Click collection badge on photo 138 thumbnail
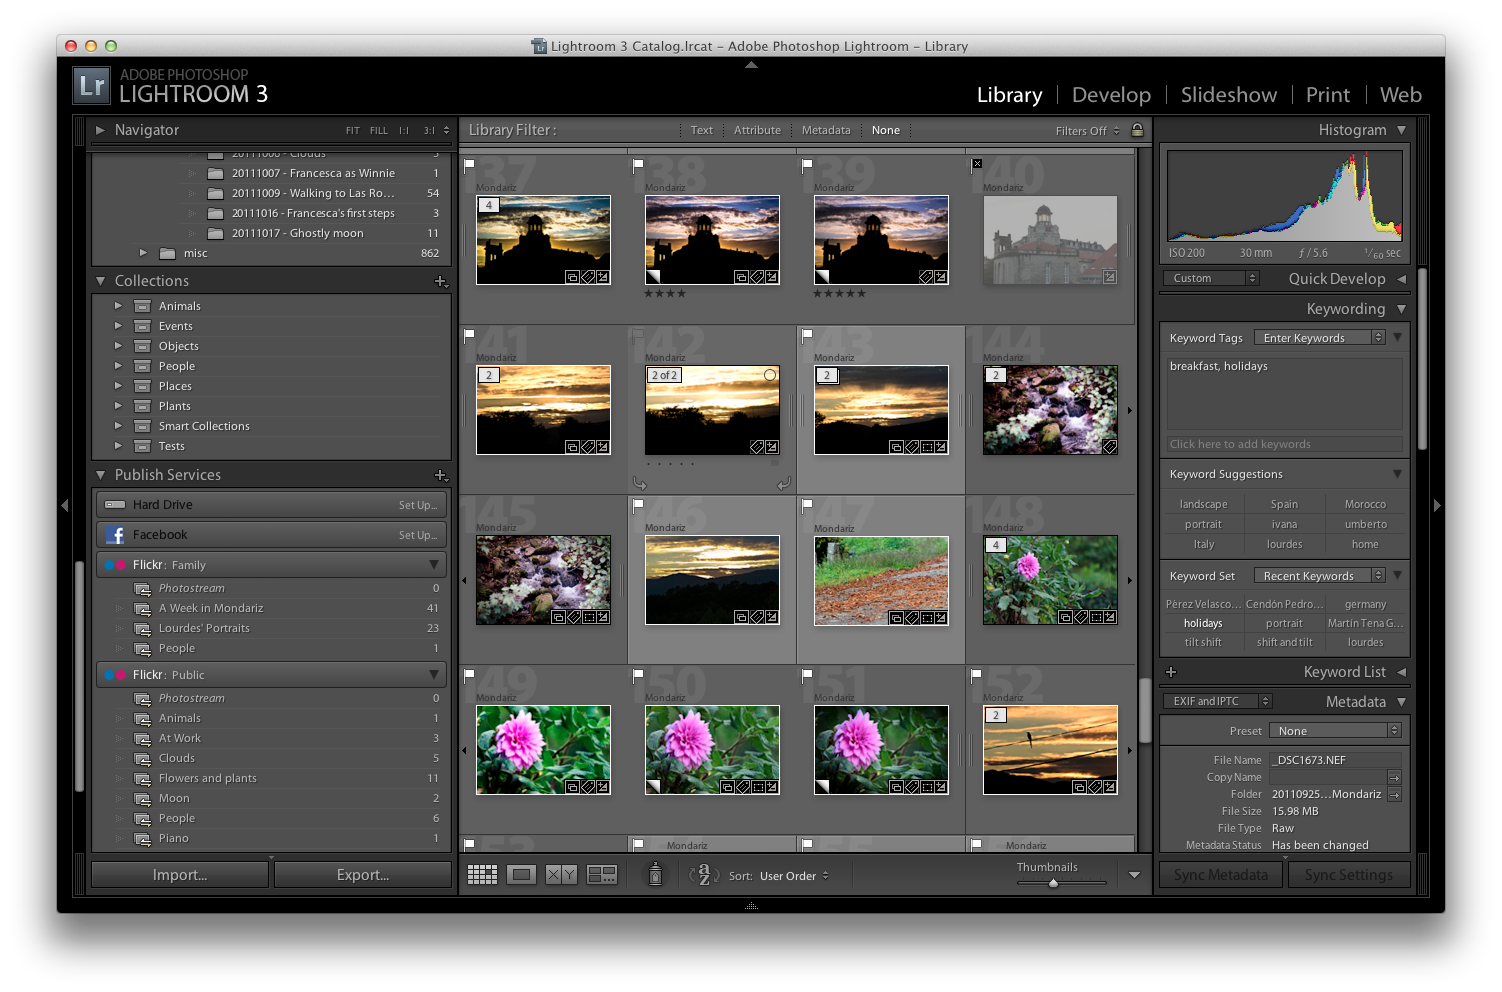Viewport: 1502px width, 992px height. pyautogui.click(x=741, y=277)
